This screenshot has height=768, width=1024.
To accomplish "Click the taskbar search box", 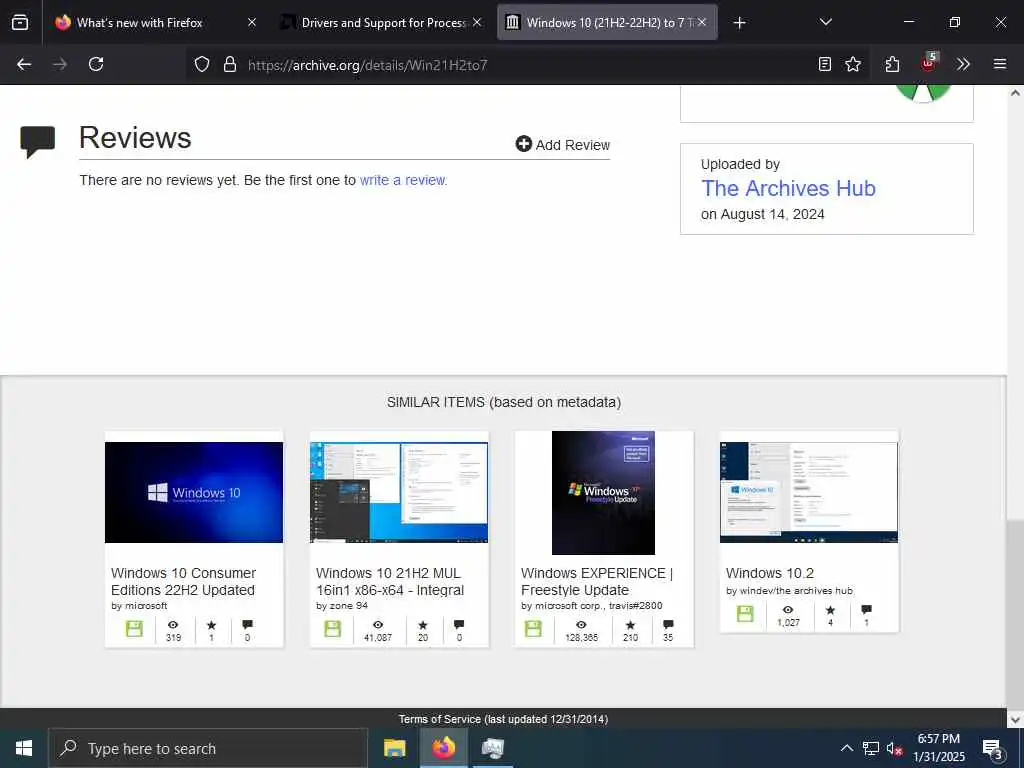I will click(x=208, y=748).
